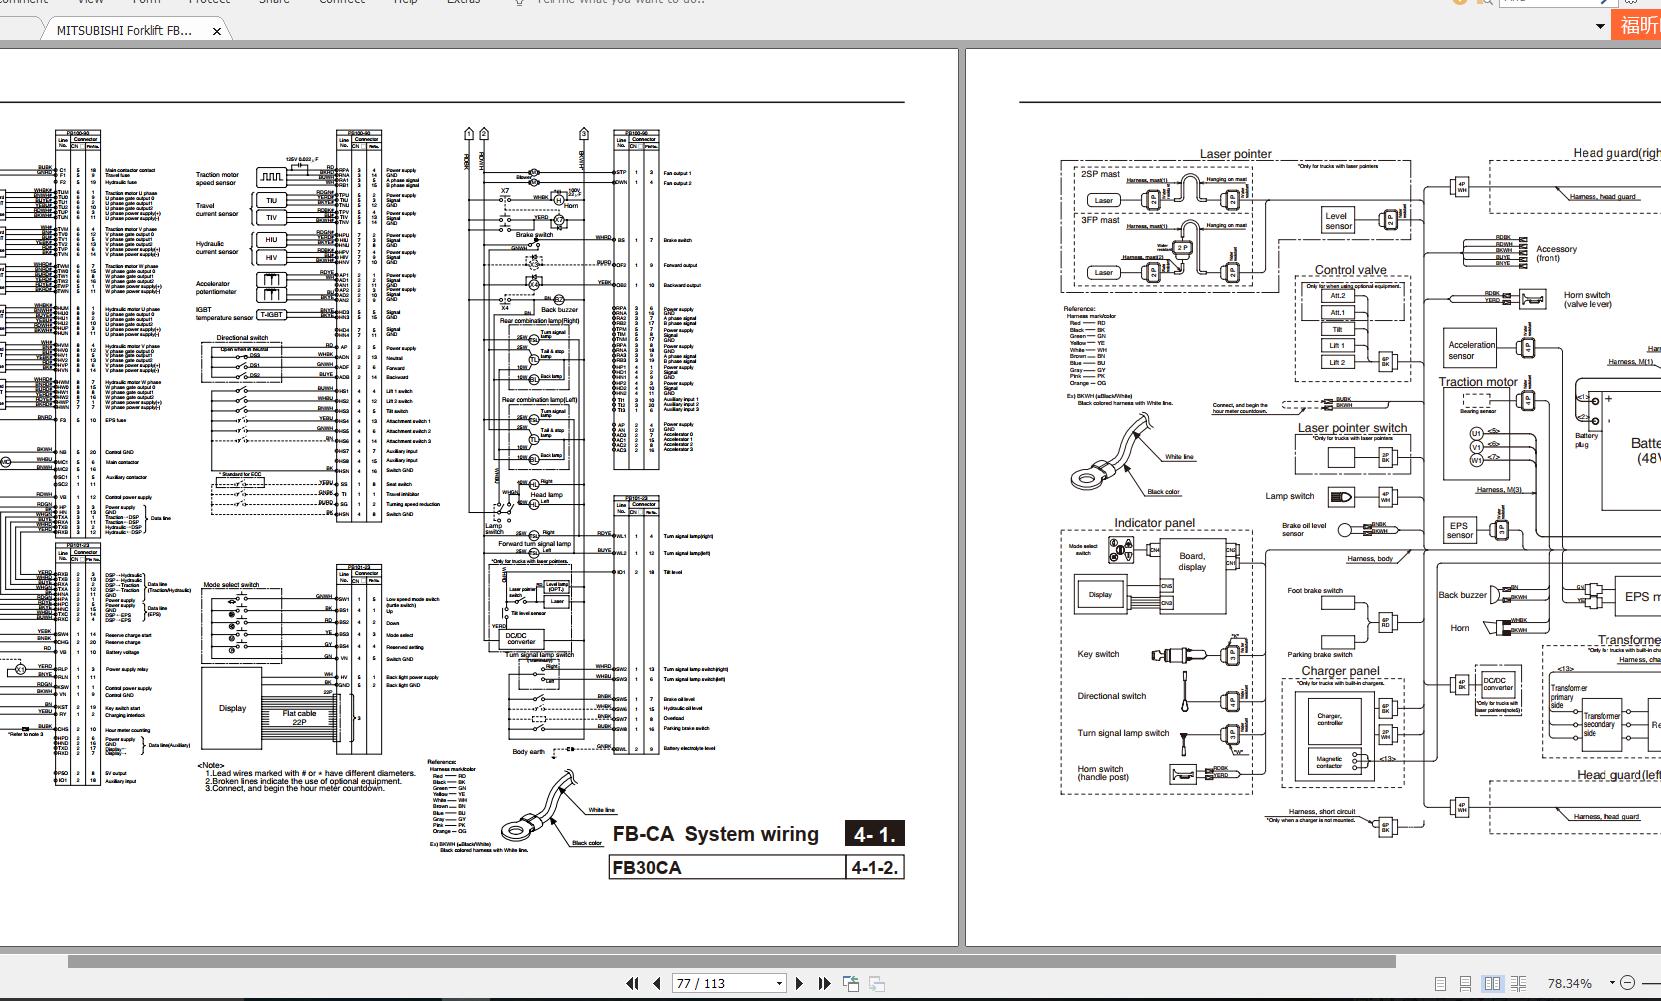Click 'Horn switch (handle post)' label

[x=1103, y=773]
